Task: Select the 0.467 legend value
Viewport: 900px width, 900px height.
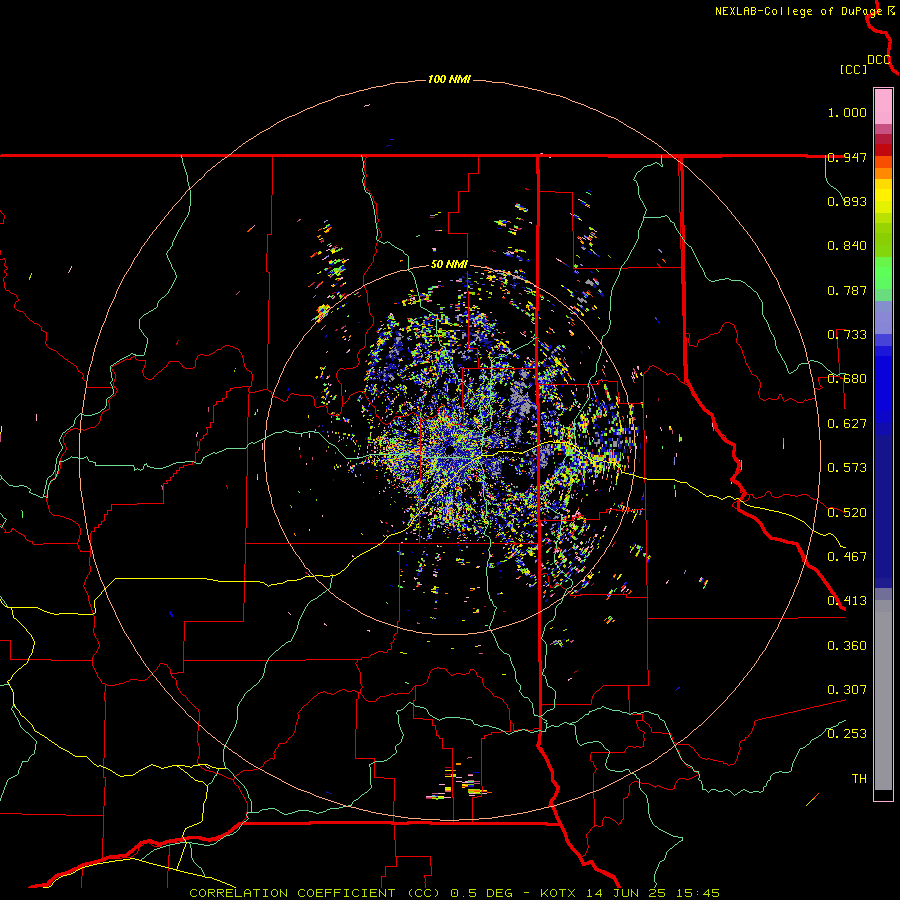Action: 847,557
